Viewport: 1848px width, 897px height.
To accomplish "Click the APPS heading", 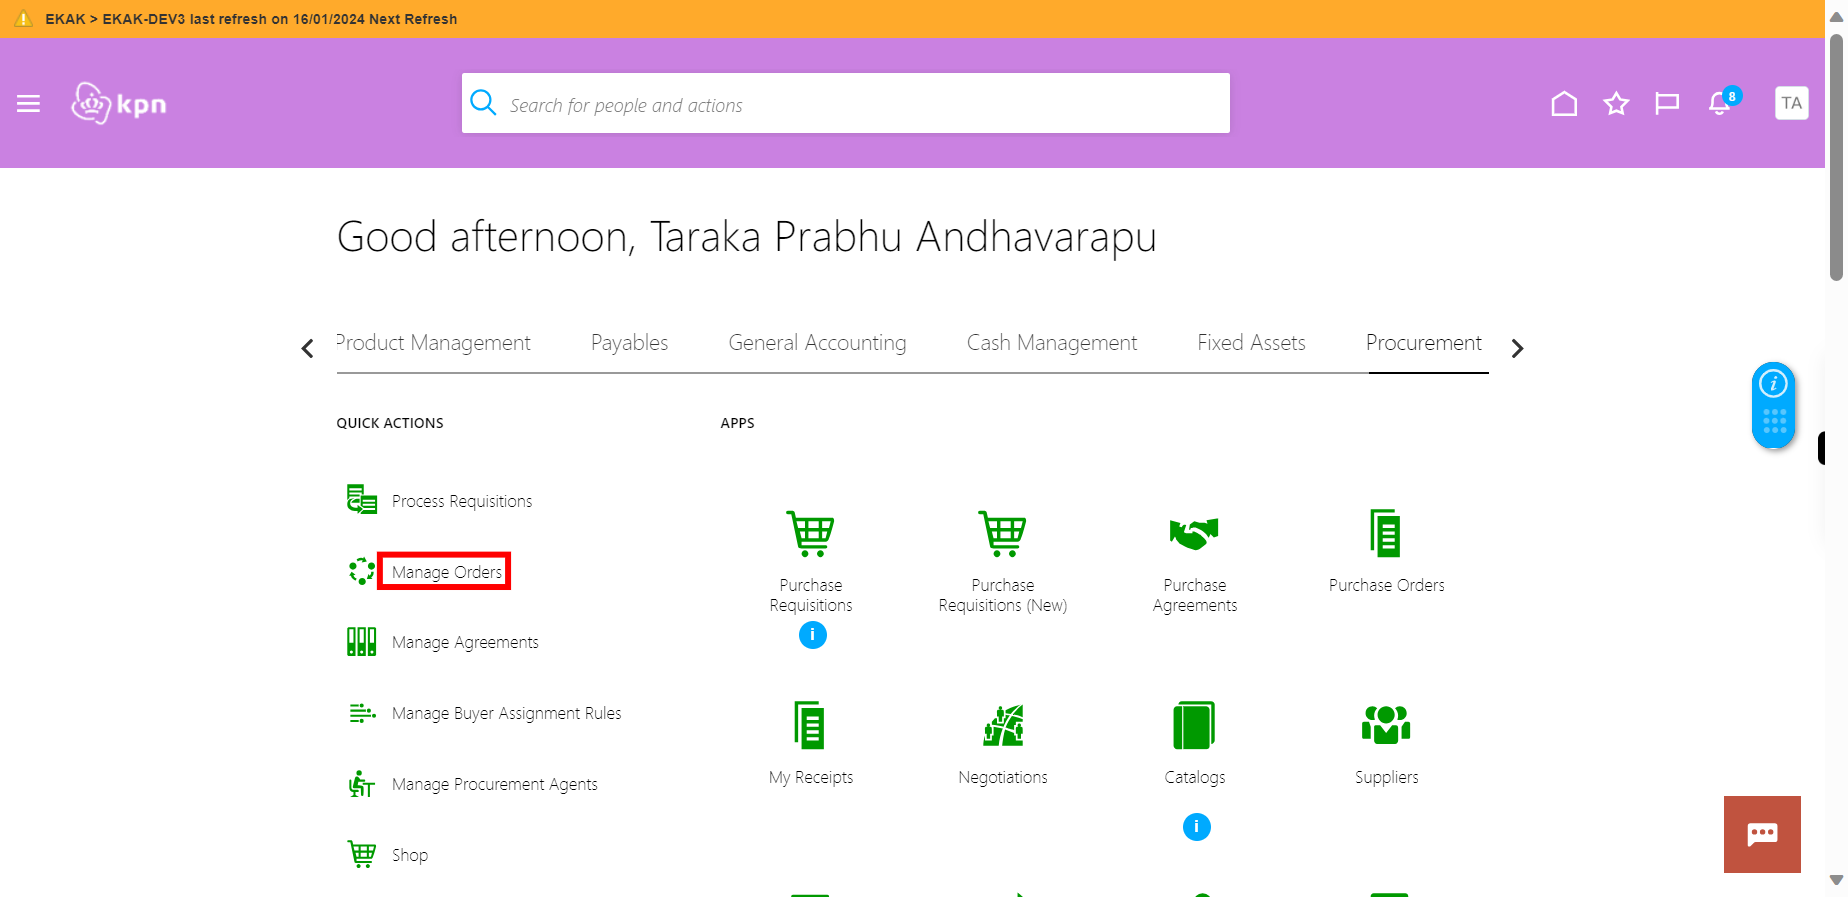I will [x=737, y=423].
